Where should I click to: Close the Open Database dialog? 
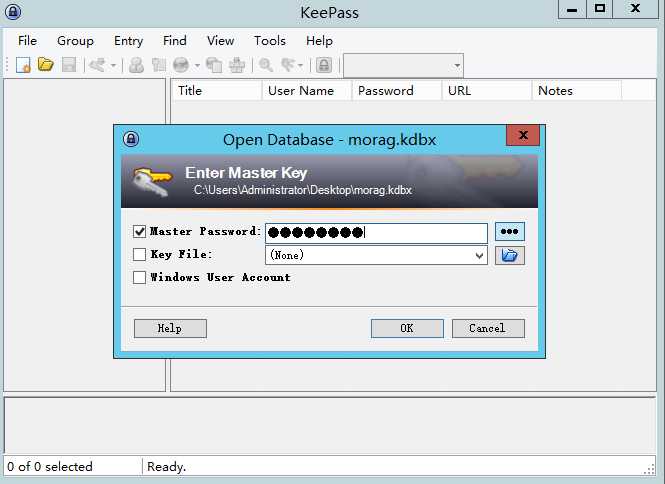click(523, 135)
